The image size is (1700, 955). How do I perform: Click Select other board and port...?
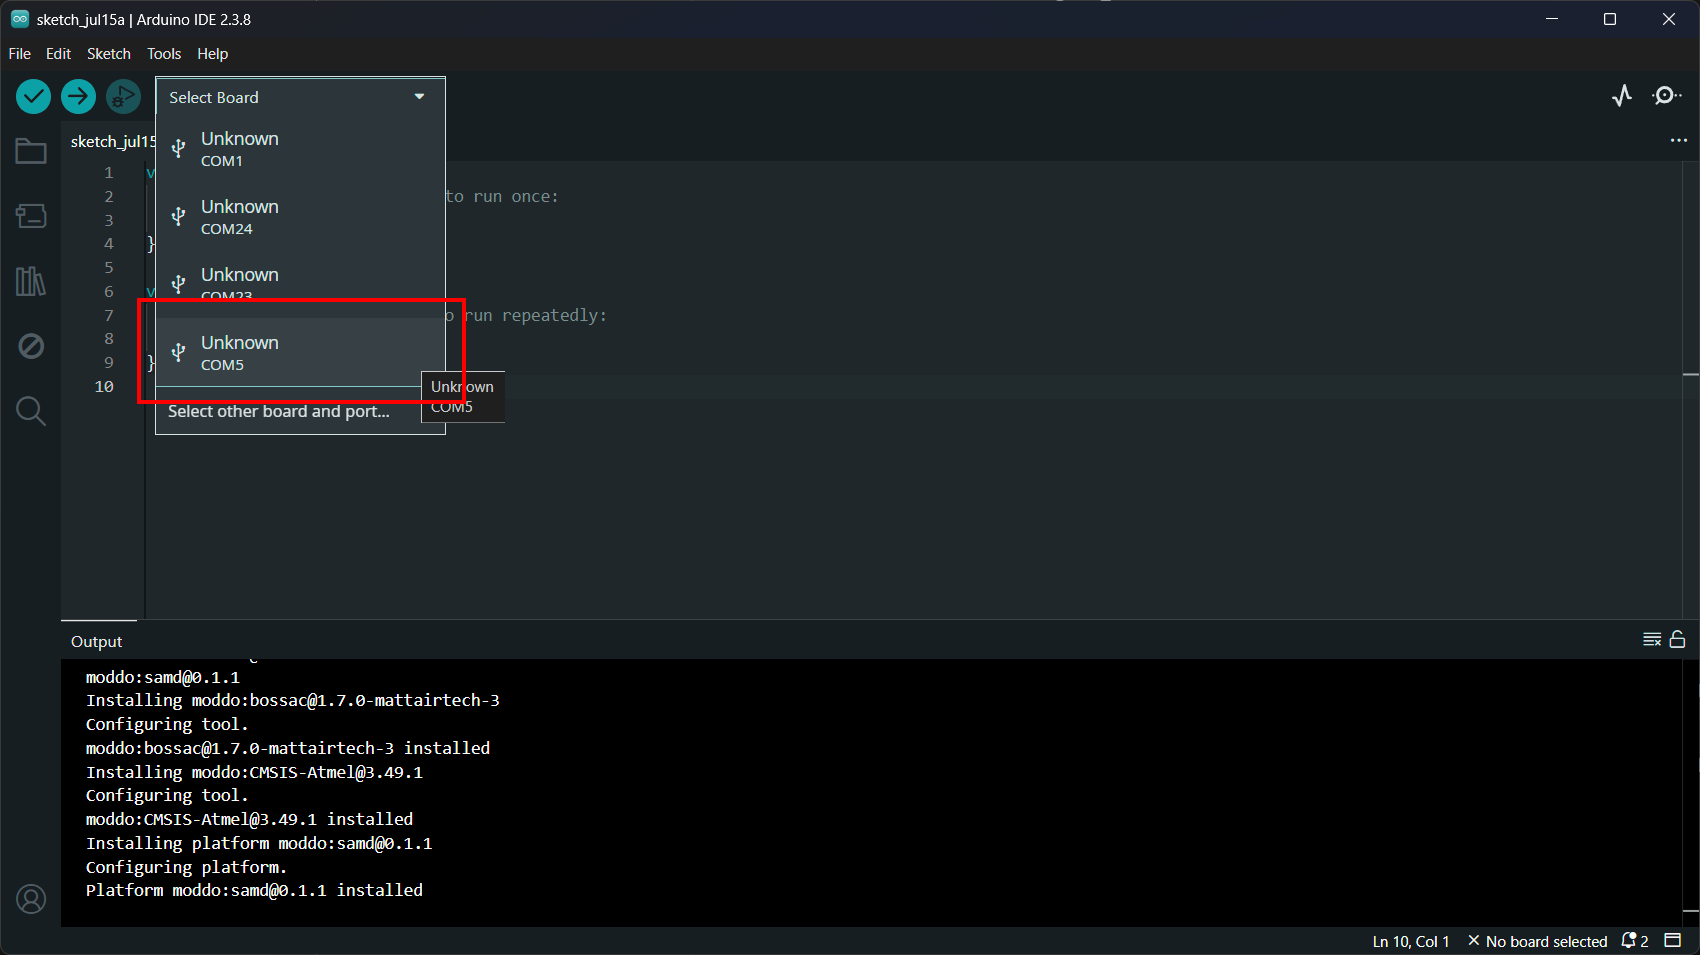[x=279, y=411]
